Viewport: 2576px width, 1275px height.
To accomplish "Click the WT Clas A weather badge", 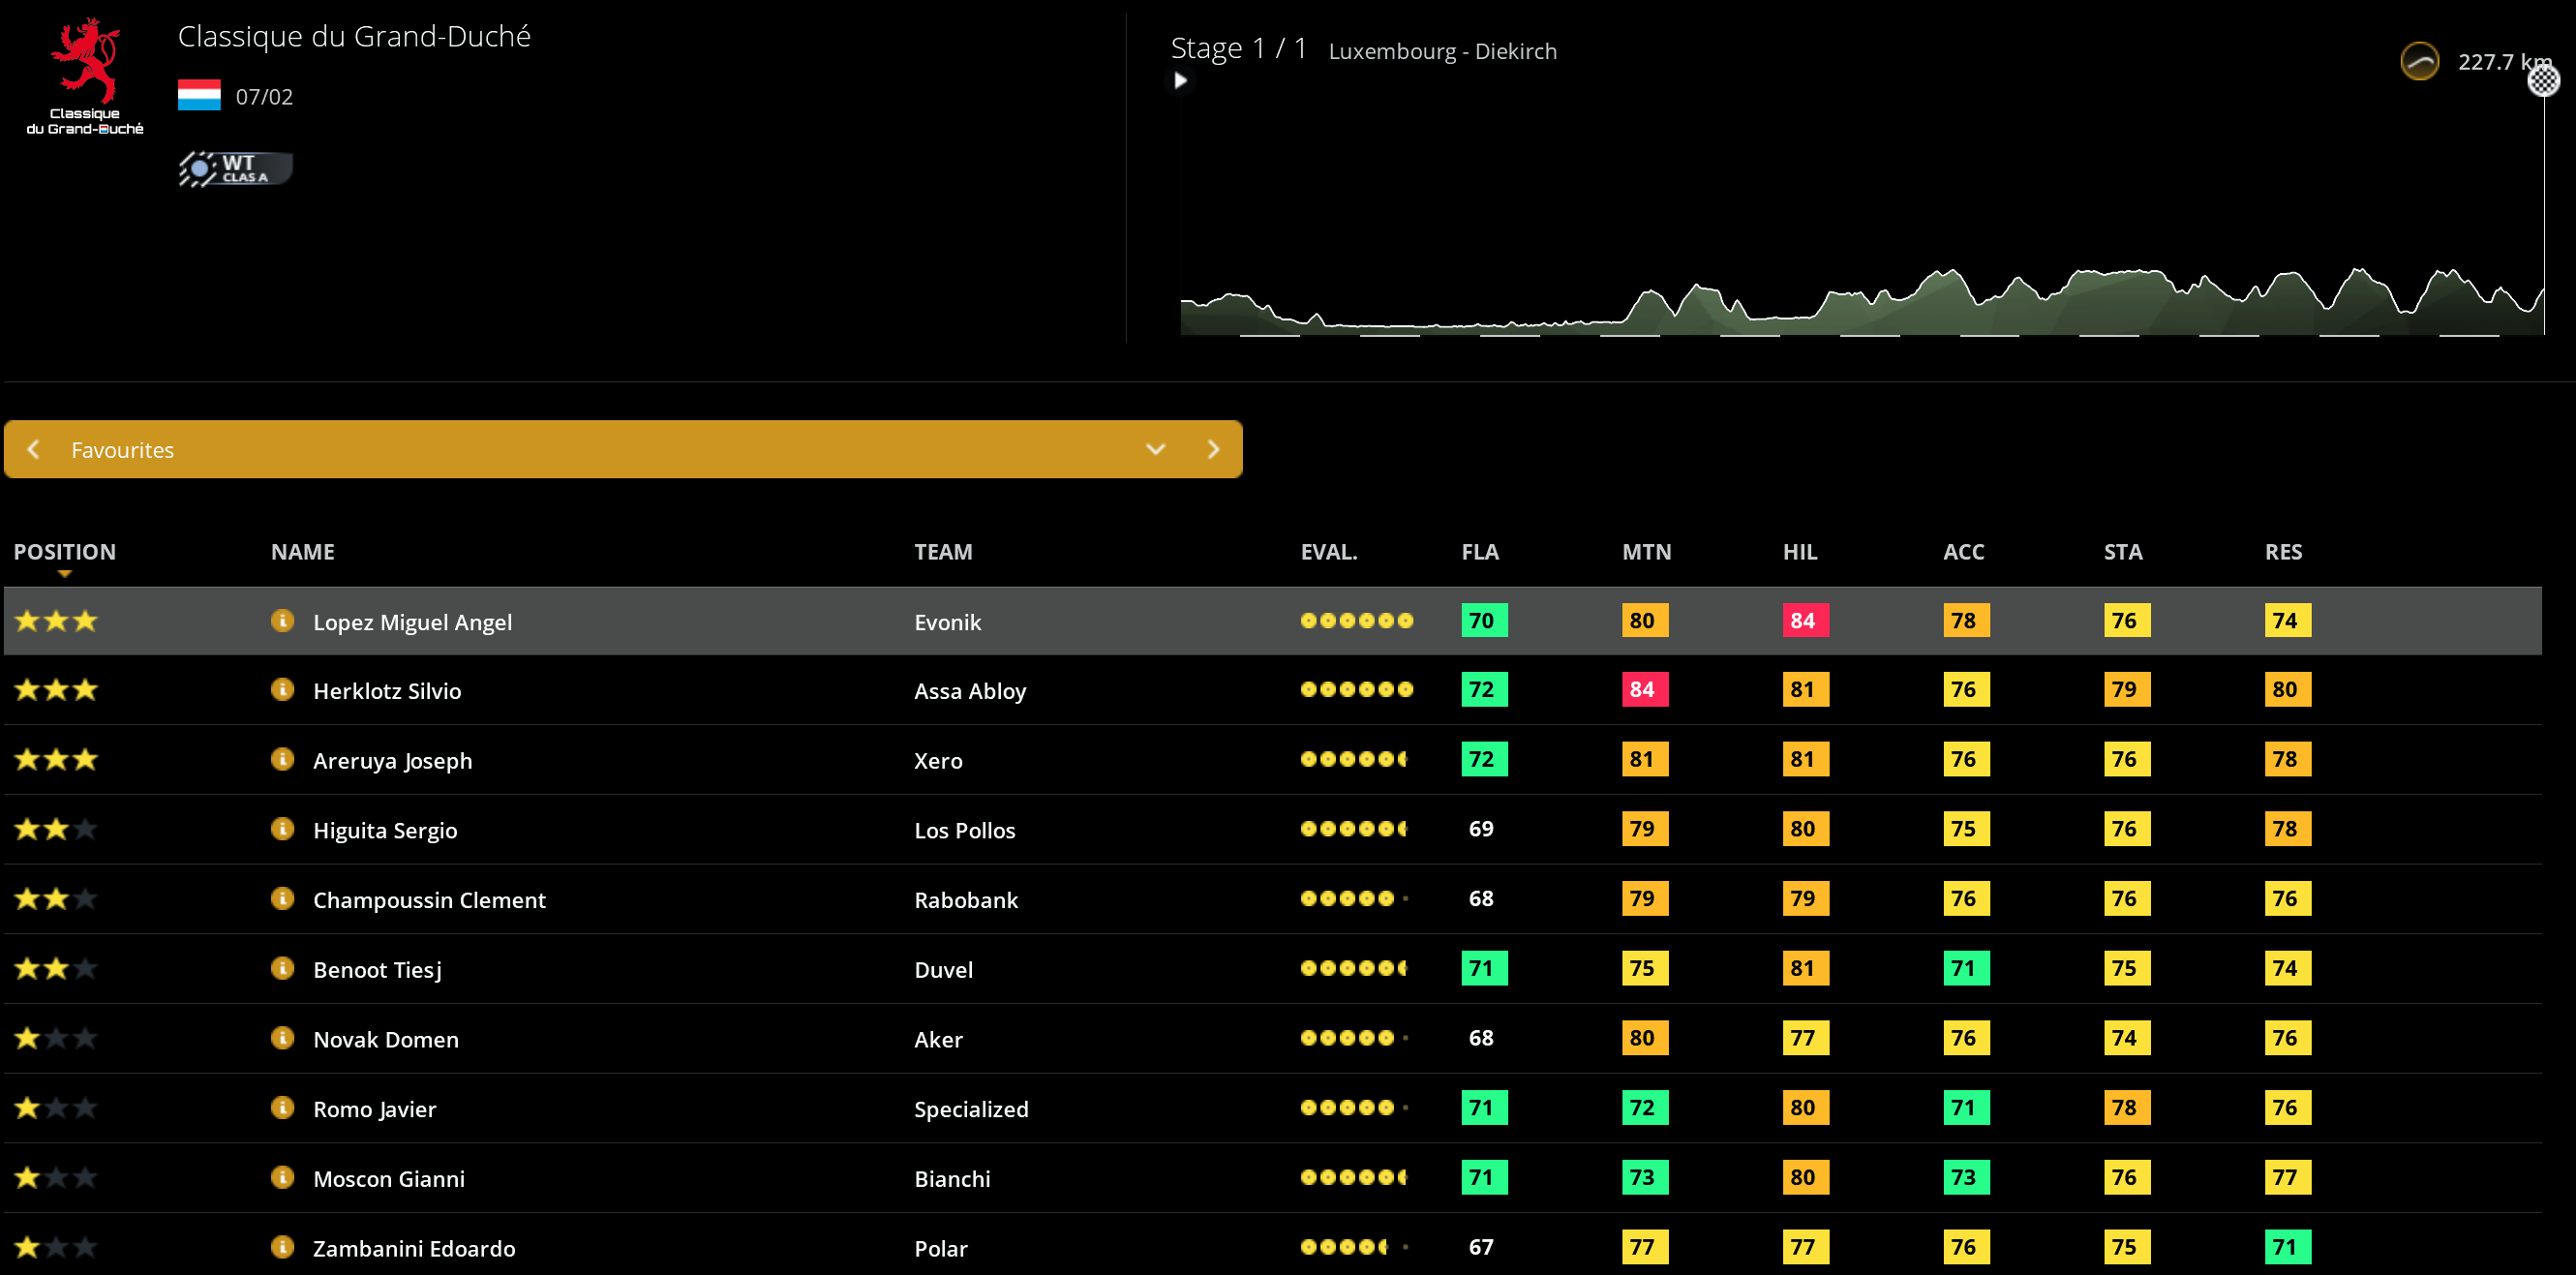I will (x=236, y=168).
